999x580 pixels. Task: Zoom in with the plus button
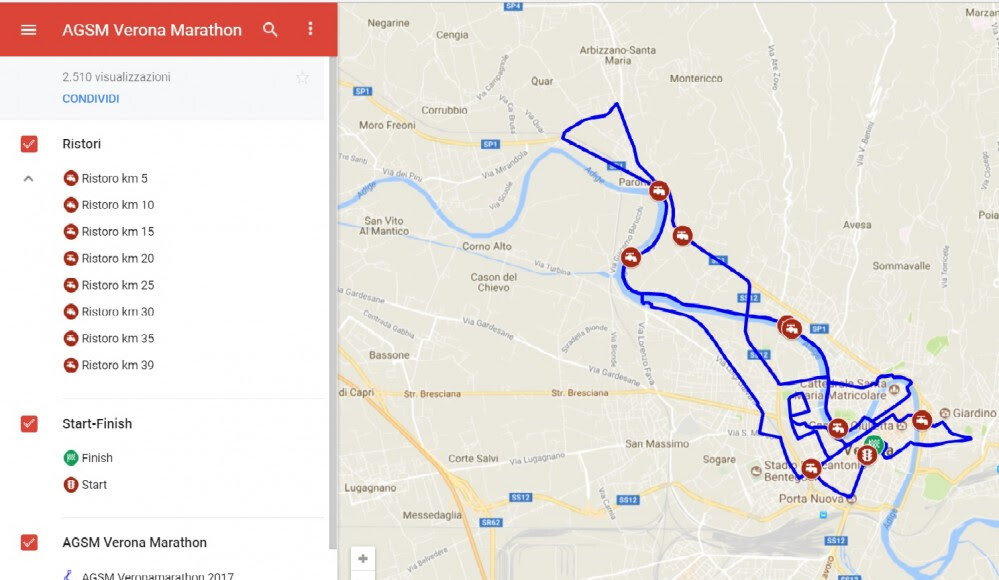pos(363,559)
